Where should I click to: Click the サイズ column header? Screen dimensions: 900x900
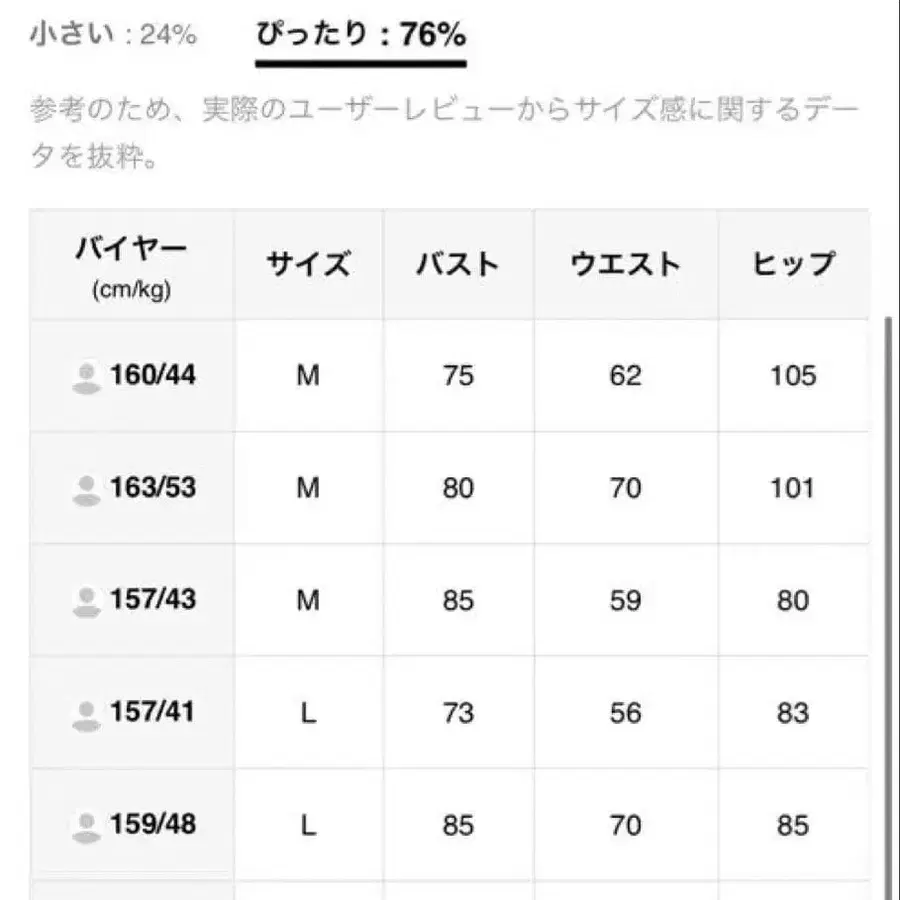pyautogui.click(x=308, y=264)
